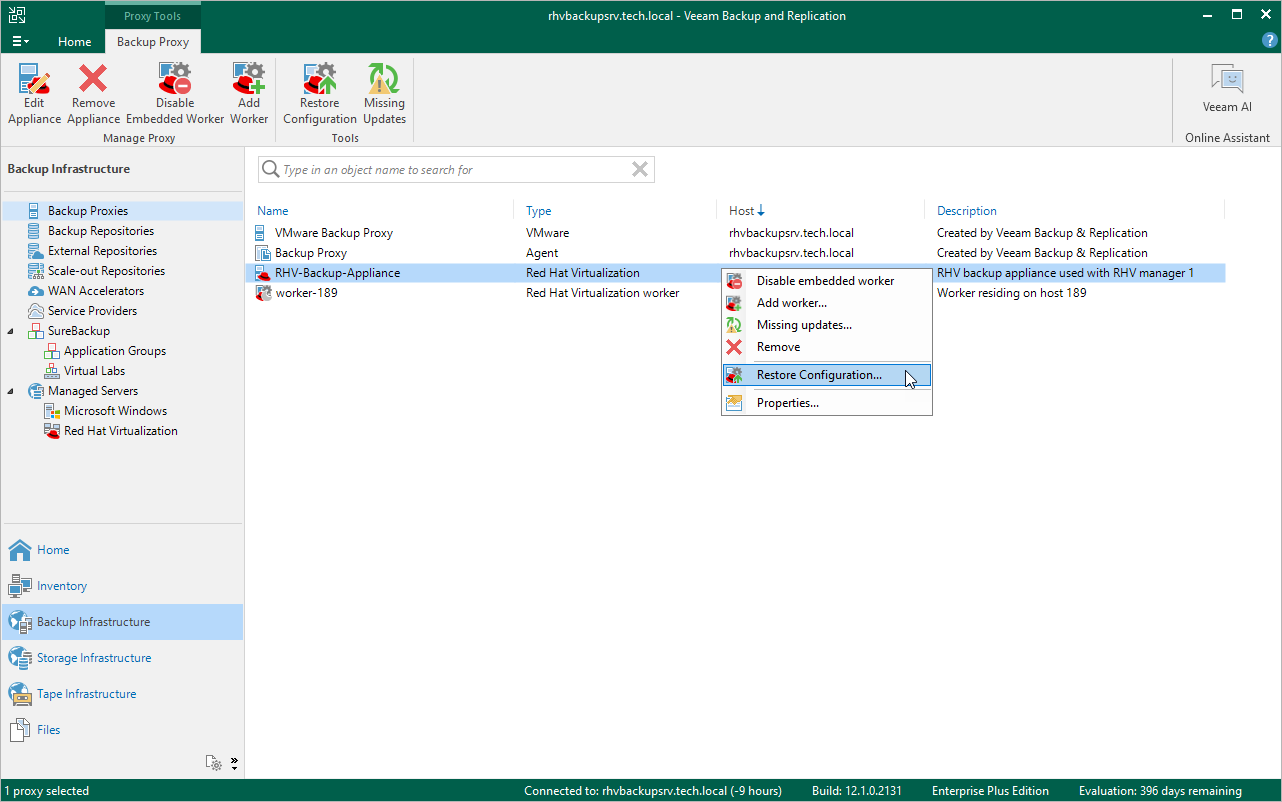Open navigation pane options chevron

[234, 763]
